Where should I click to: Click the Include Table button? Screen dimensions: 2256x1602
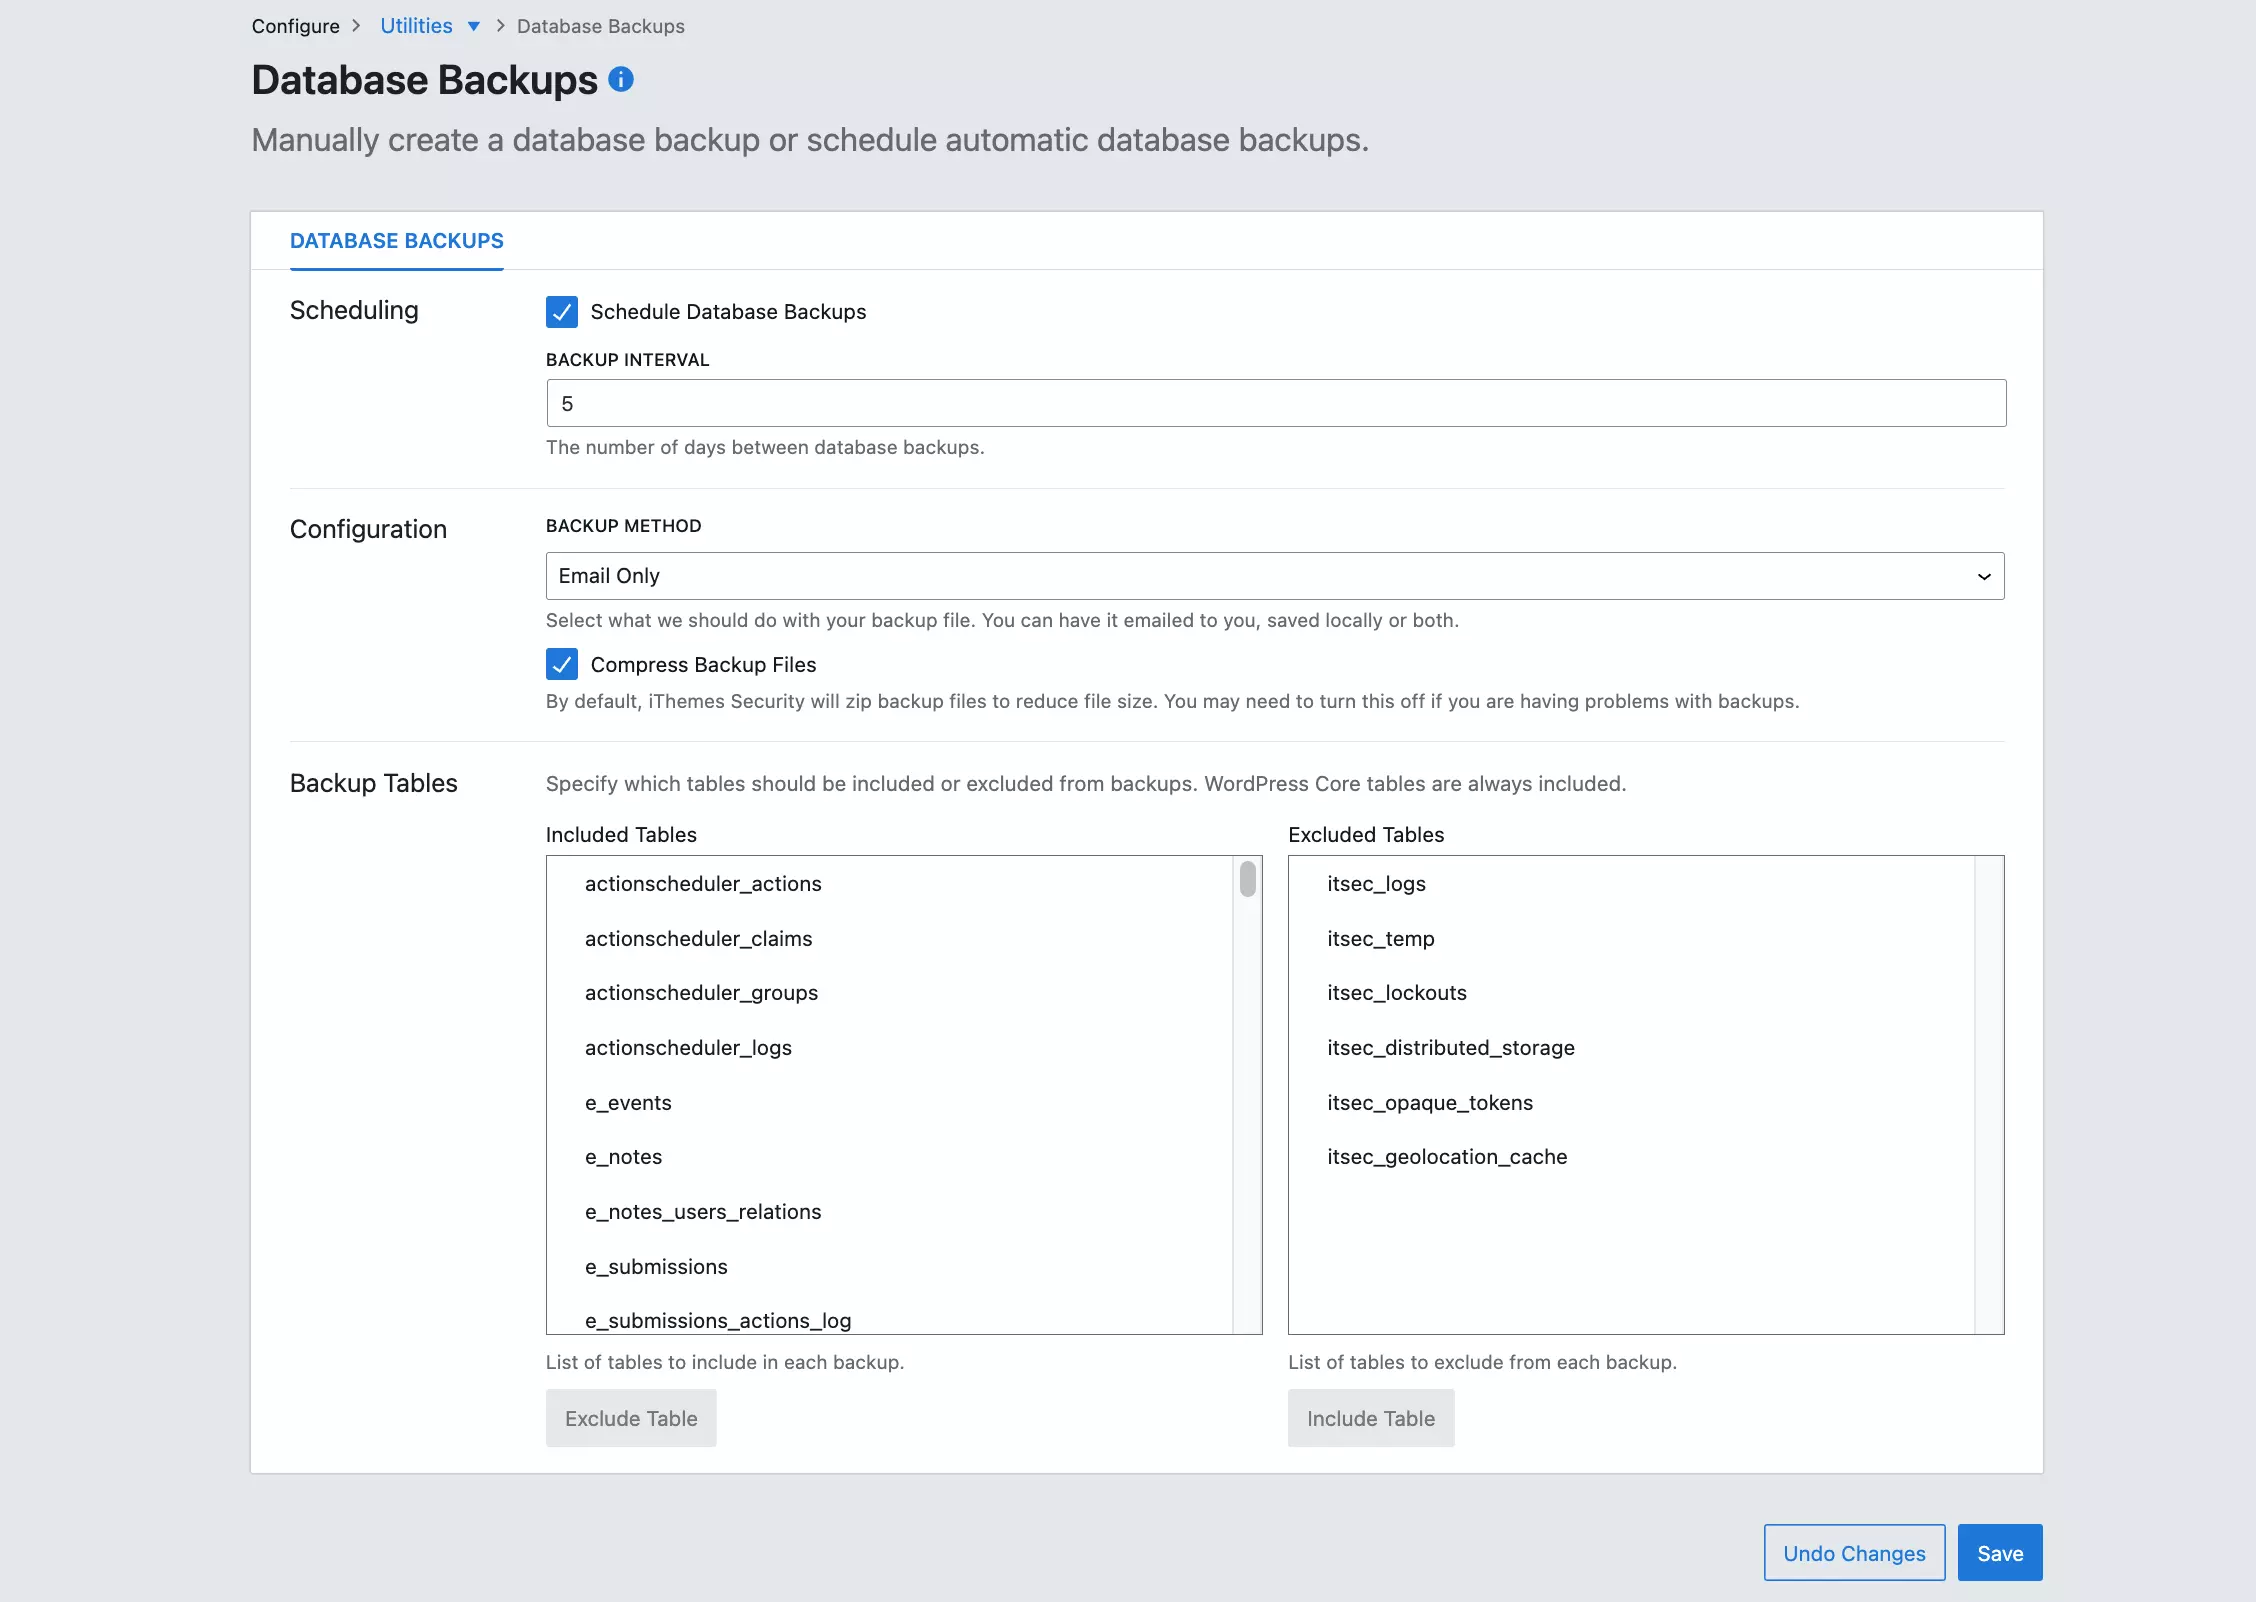pyautogui.click(x=1370, y=1418)
